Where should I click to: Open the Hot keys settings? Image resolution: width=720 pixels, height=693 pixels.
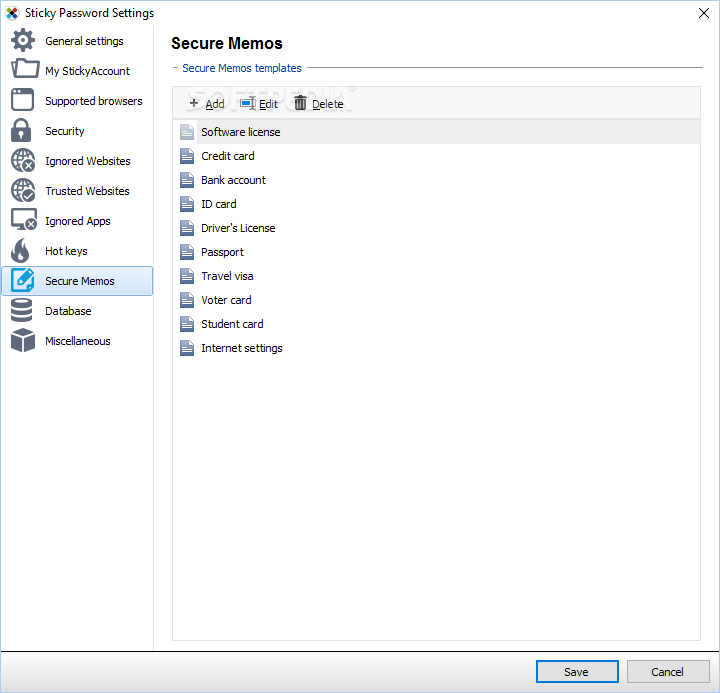click(x=77, y=251)
